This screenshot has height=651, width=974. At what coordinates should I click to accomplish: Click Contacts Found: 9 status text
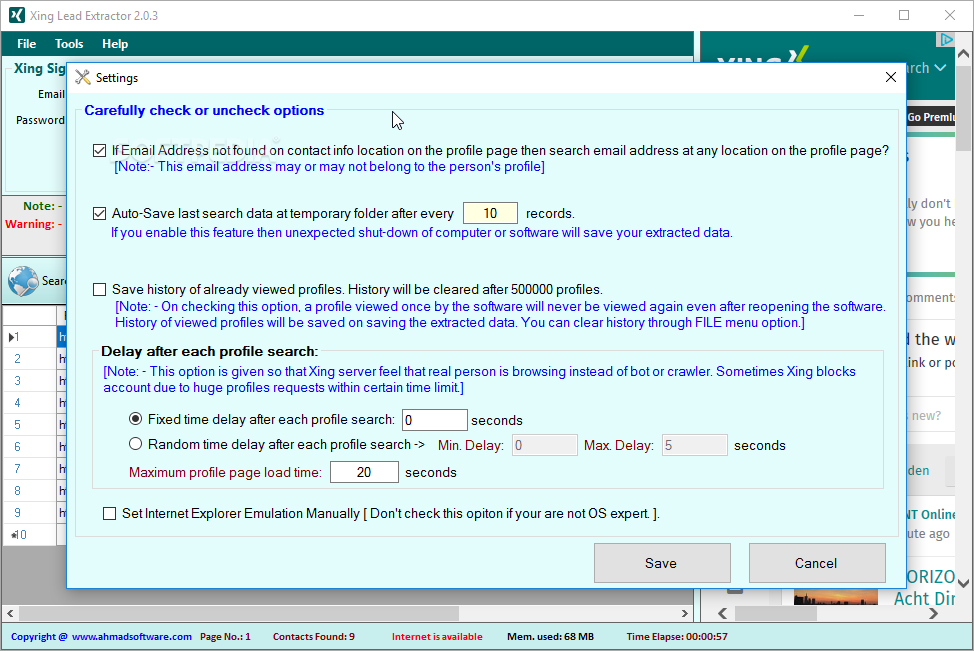click(314, 637)
